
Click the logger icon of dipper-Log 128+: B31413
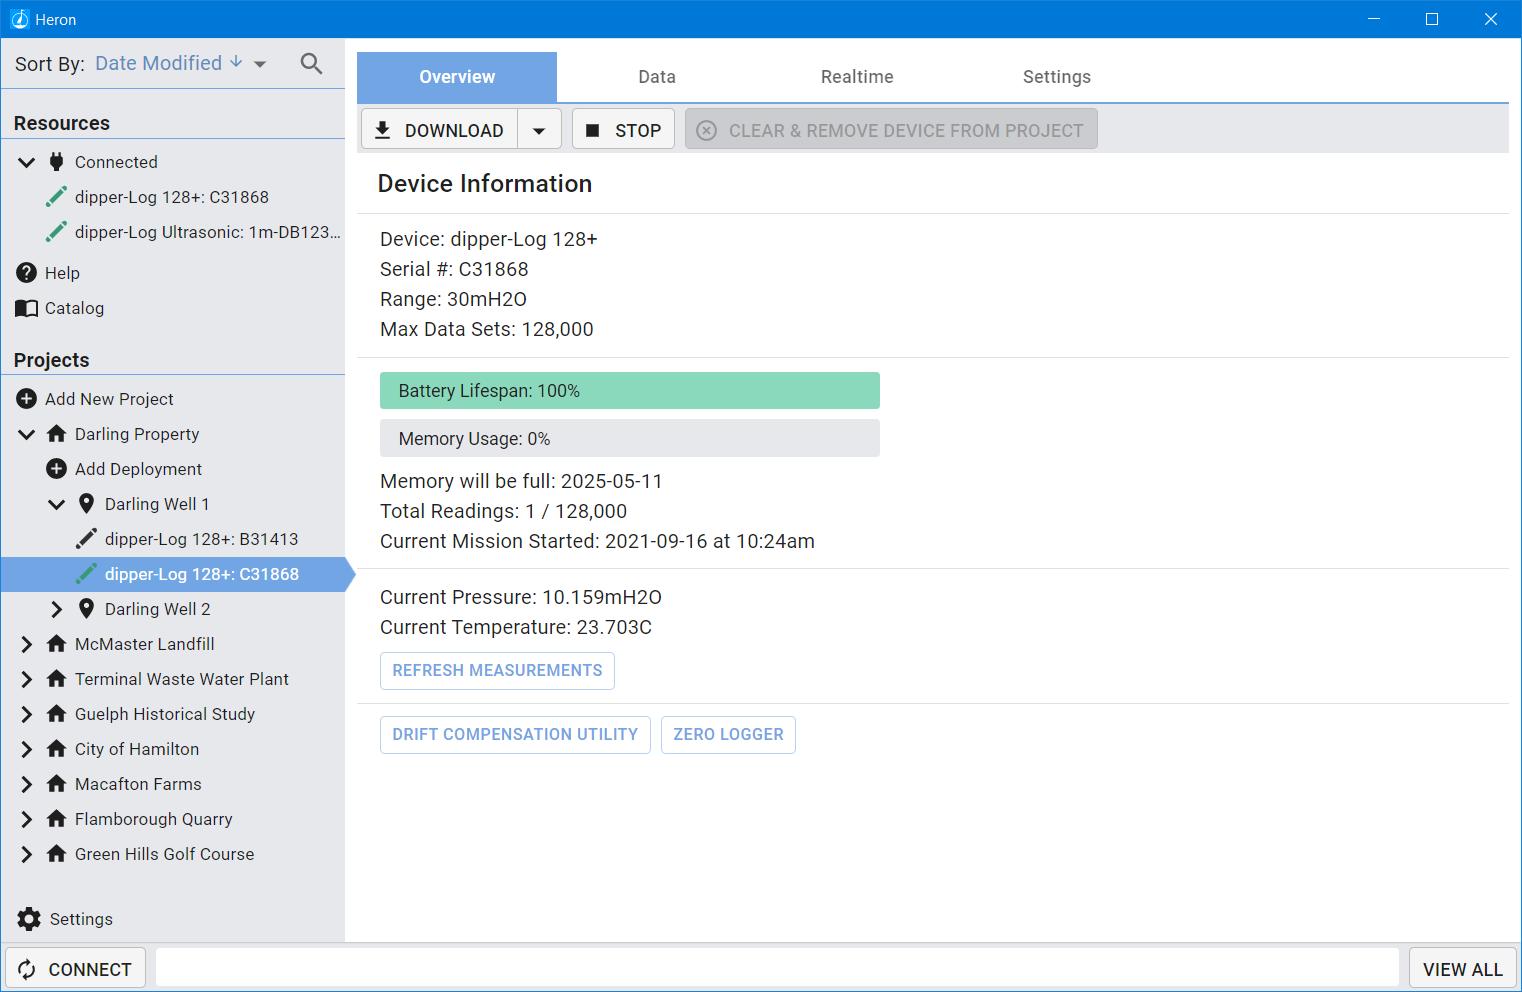[x=87, y=539]
